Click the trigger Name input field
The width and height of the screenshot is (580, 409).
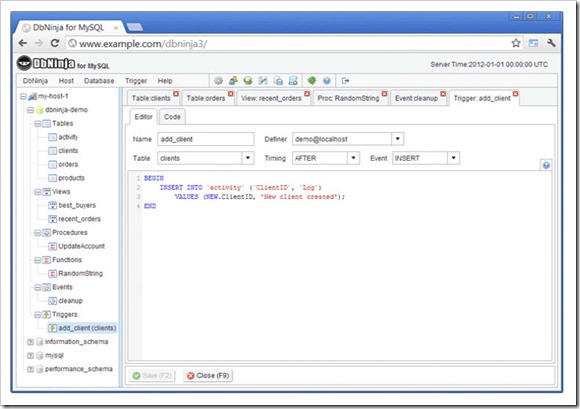(x=206, y=139)
